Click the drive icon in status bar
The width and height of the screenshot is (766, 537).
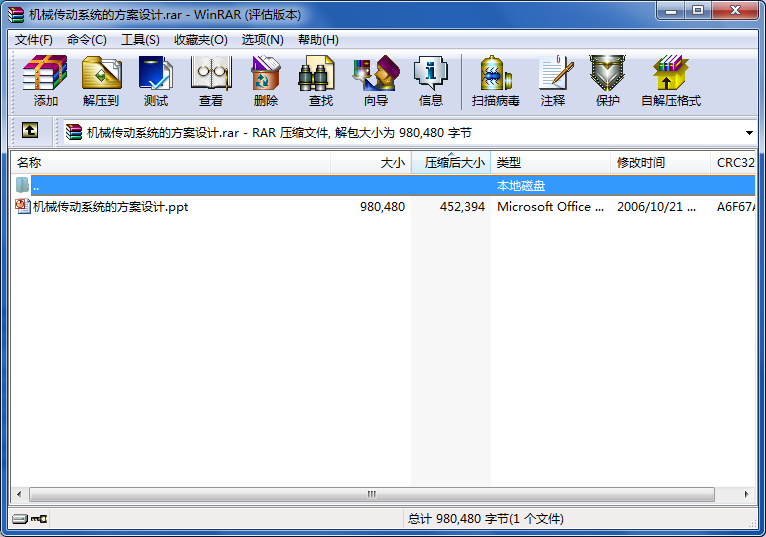20,518
